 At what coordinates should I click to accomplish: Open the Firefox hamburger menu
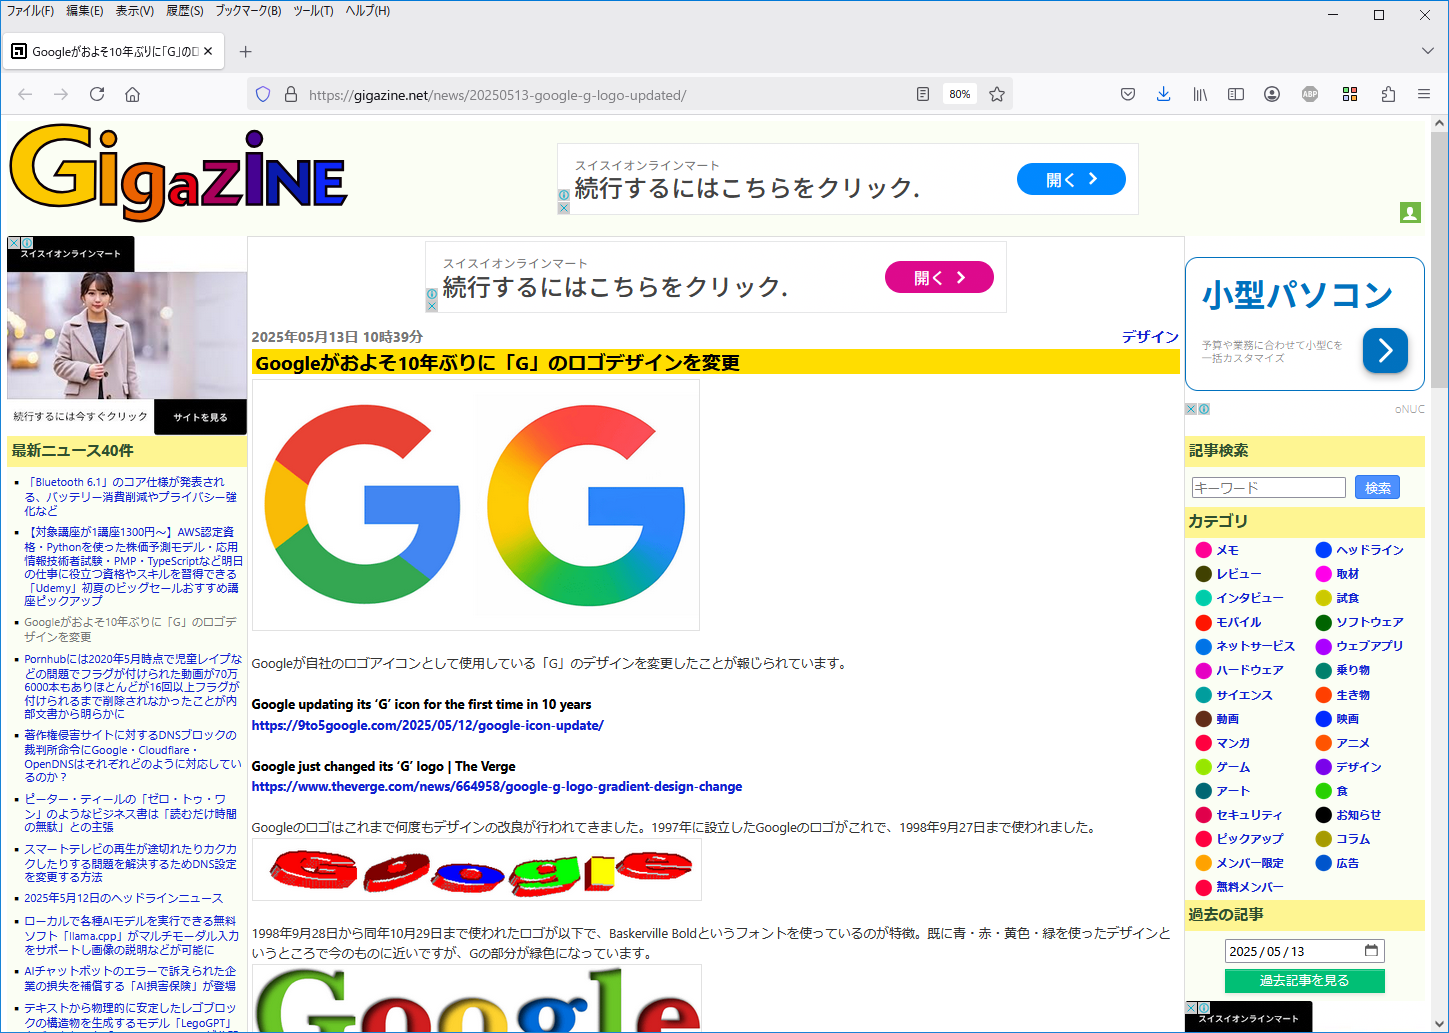(1424, 94)
